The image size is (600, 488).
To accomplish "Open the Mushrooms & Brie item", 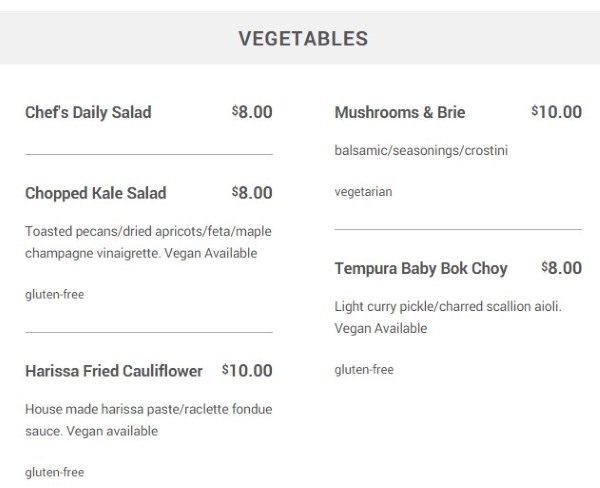I will point(400,113).
